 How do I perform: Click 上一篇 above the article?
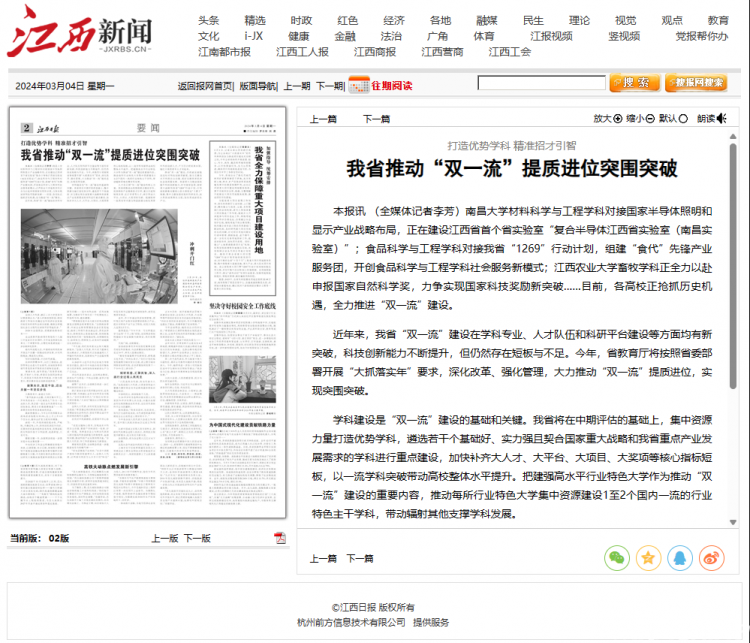click(x=323, y=119)
